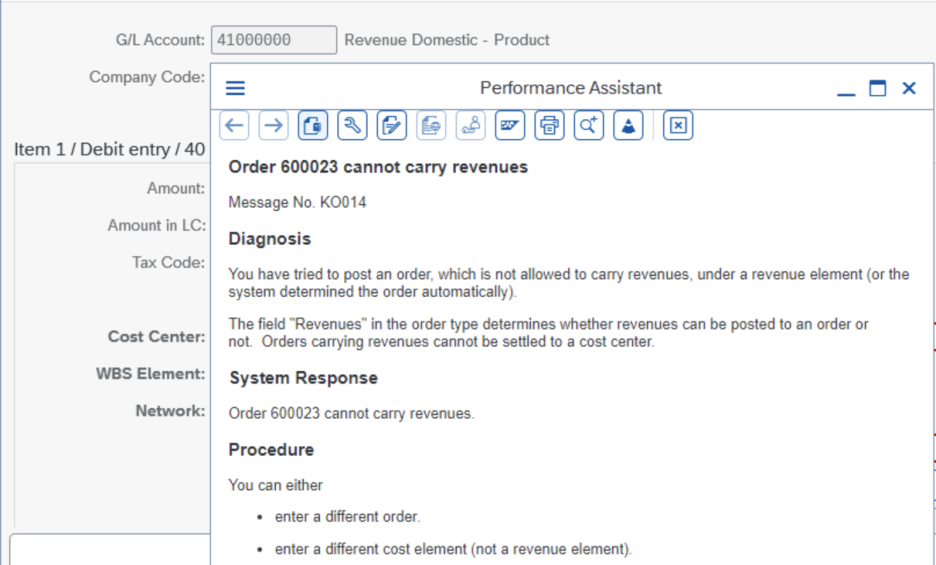Viewport: 936px width, 565px height.
Task: Click the Diagnosis heading
Action: pos(270,239)
